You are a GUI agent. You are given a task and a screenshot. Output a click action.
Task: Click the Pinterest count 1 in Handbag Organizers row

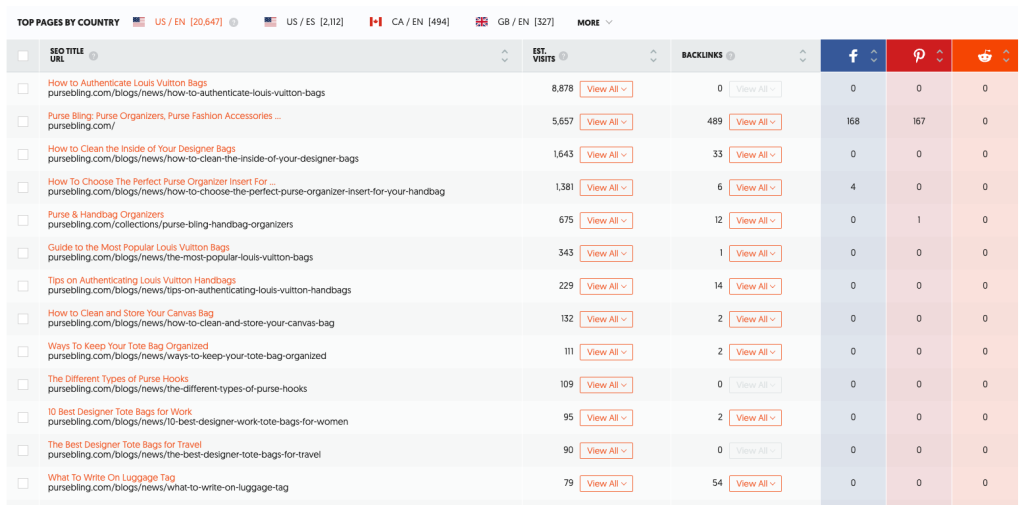pyautogui.click(x=919, y=220)
